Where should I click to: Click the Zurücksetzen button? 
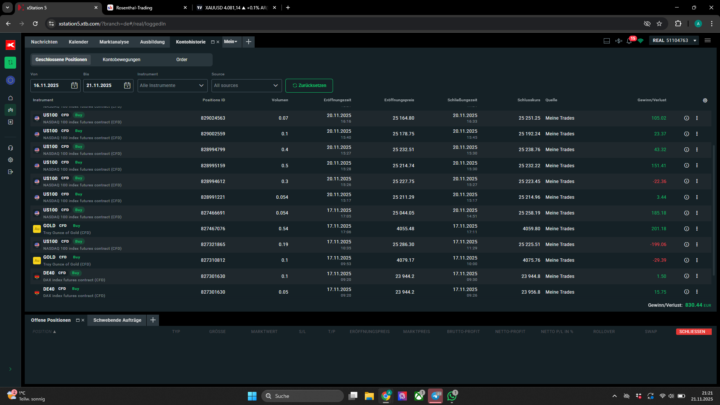click(309, 85)
